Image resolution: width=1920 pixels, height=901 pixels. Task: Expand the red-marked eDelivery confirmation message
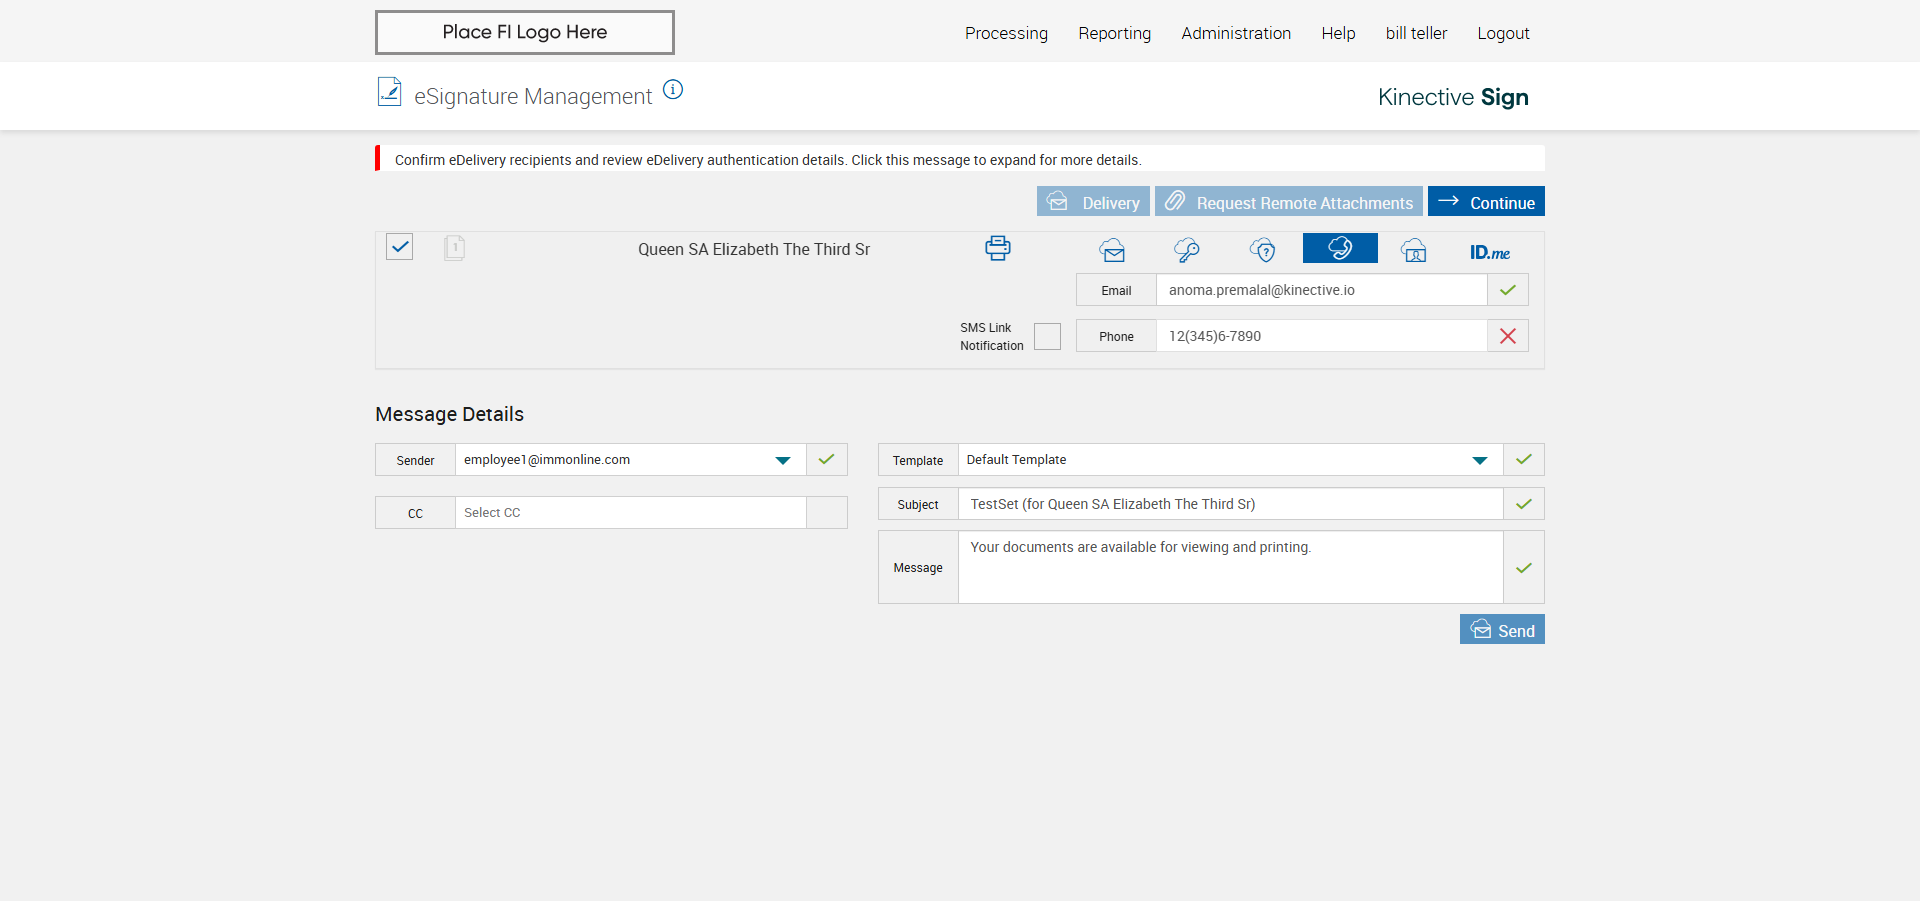(x=767, y=160)
